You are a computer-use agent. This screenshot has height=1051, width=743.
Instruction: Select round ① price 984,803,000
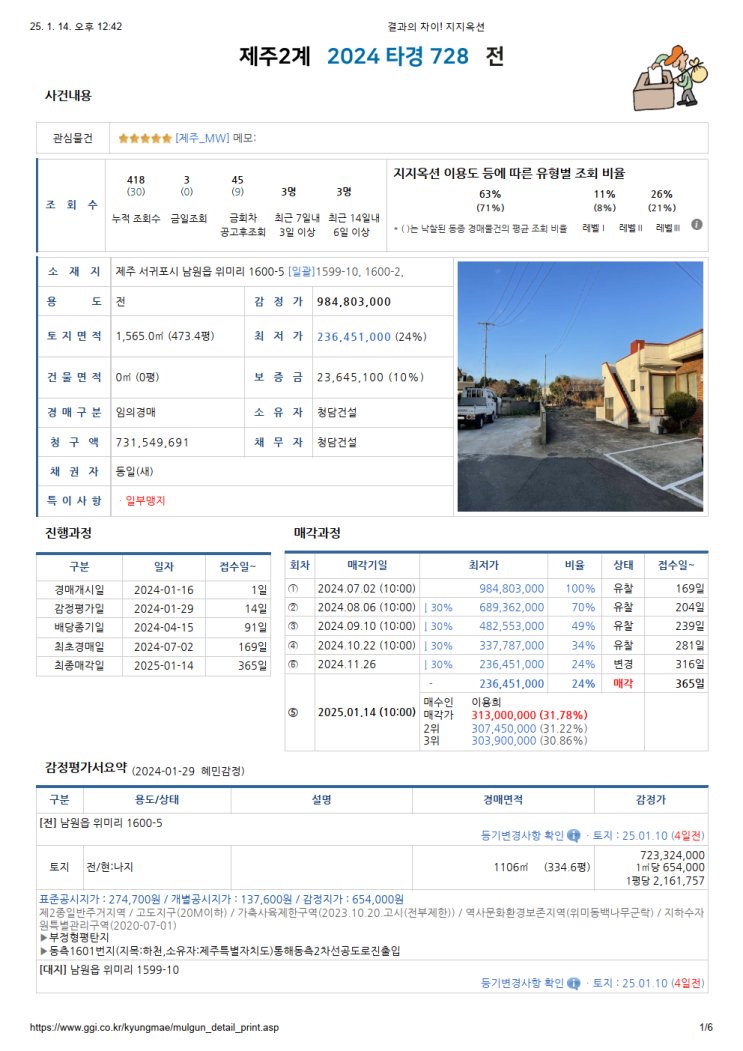pos(511,589)
